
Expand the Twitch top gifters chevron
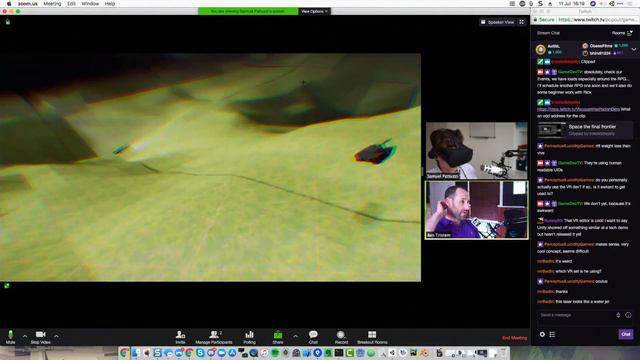pyautogui.click(x=634, y=49)
